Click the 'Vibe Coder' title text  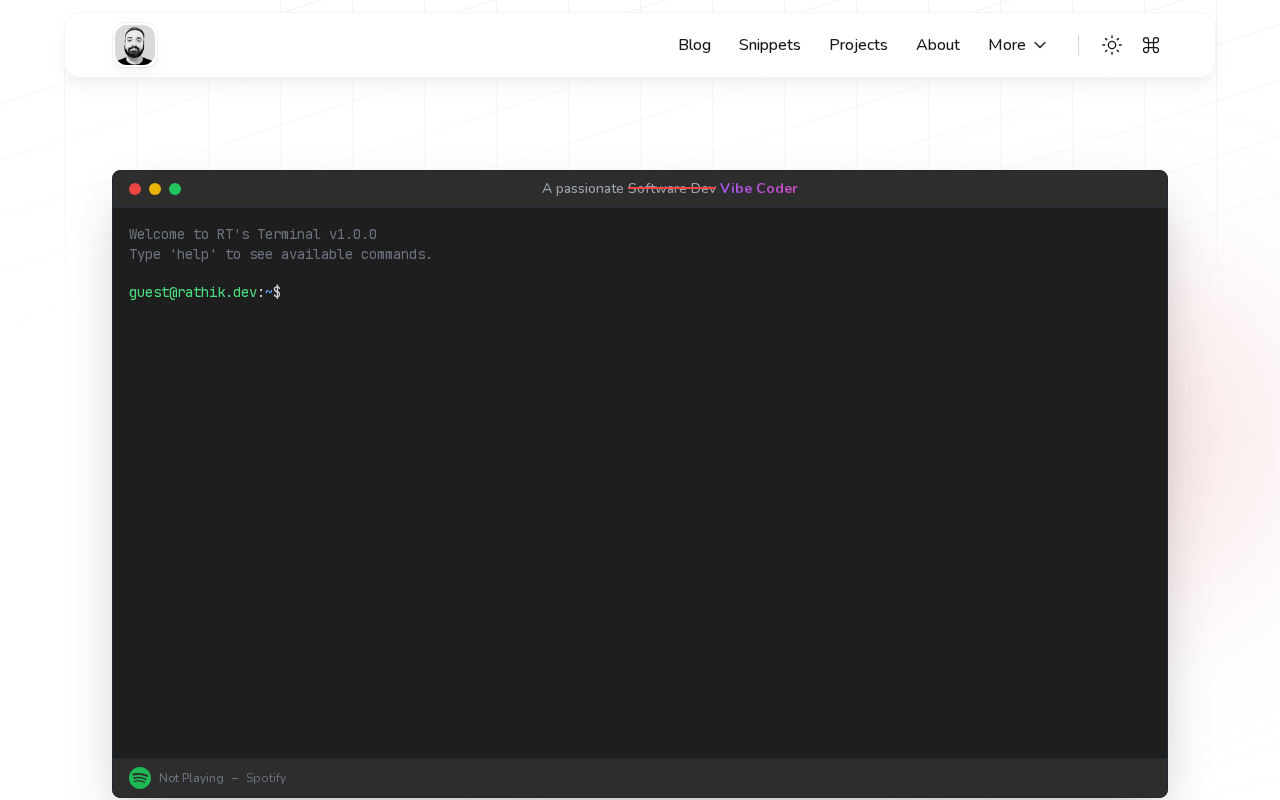[758, 189]
